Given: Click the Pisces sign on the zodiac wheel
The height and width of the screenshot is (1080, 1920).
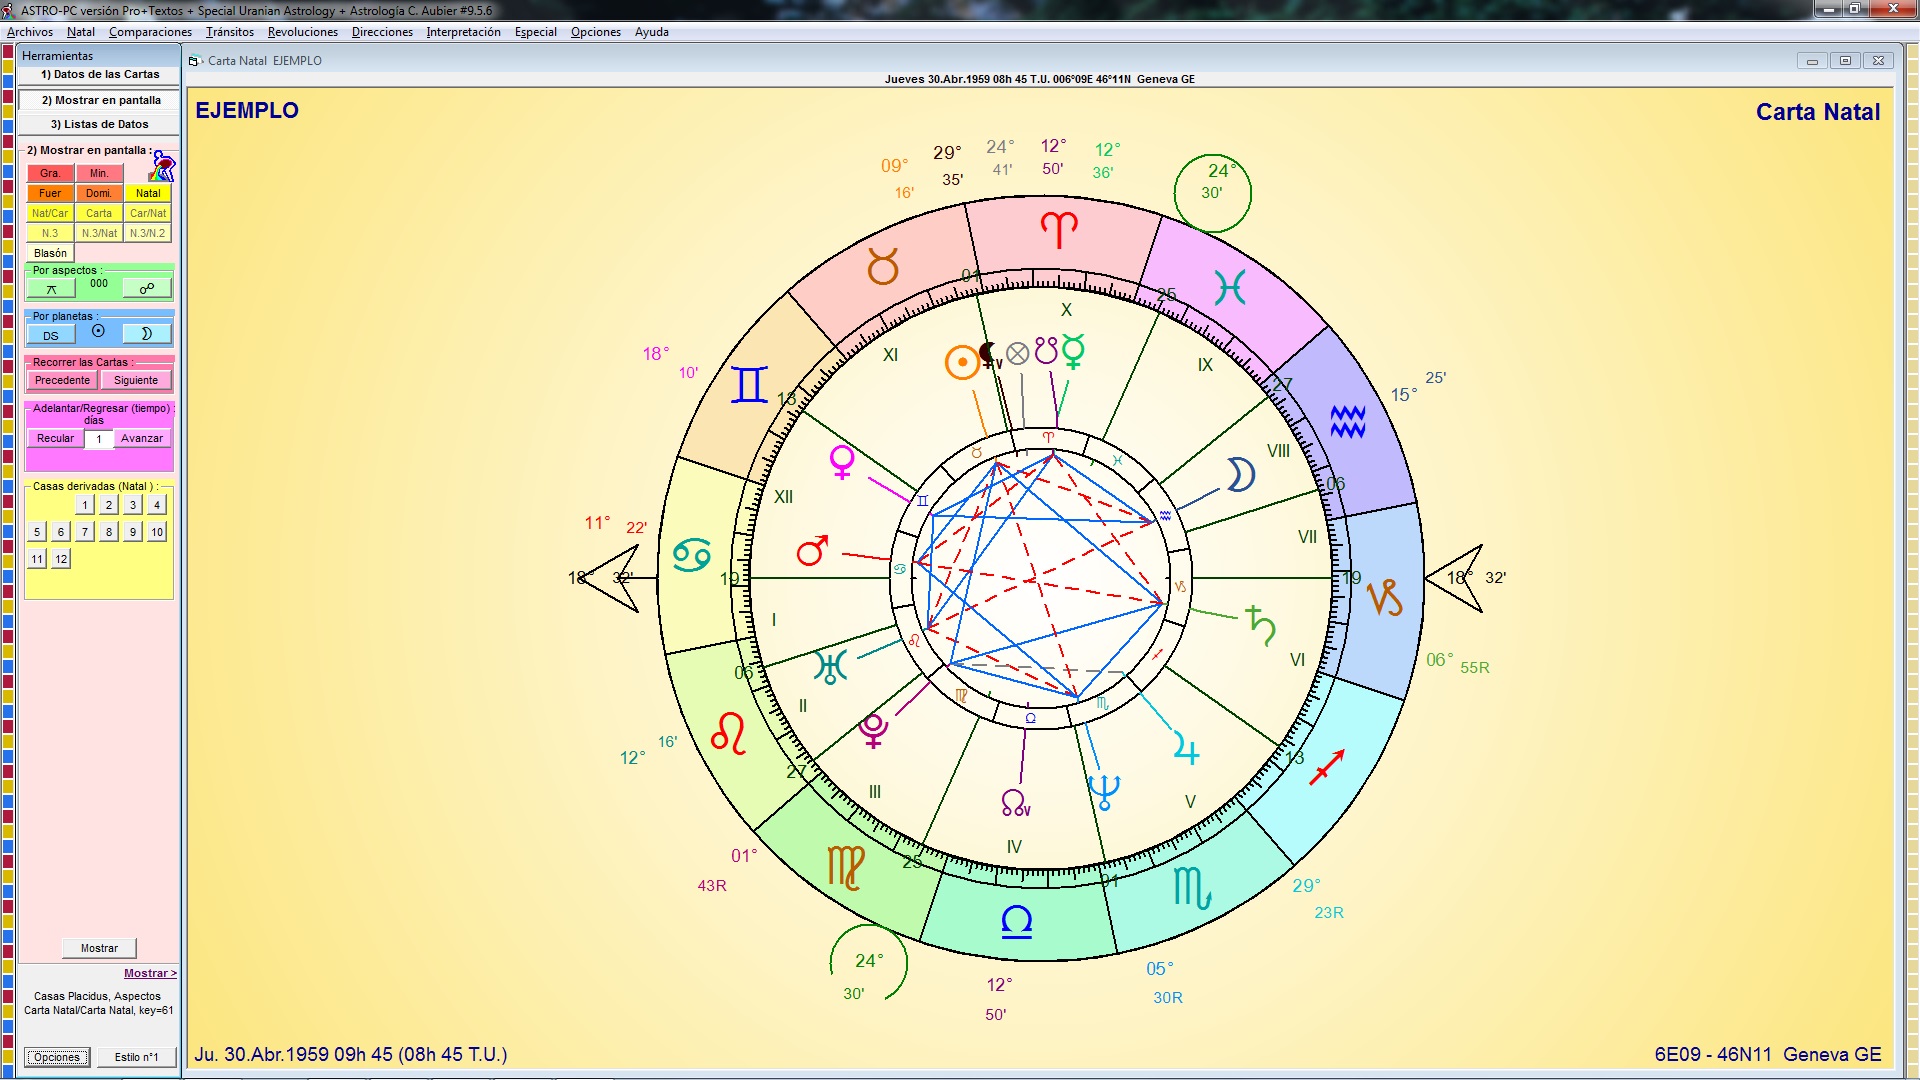Looking at the screenshot, I should click(1230, 288).
